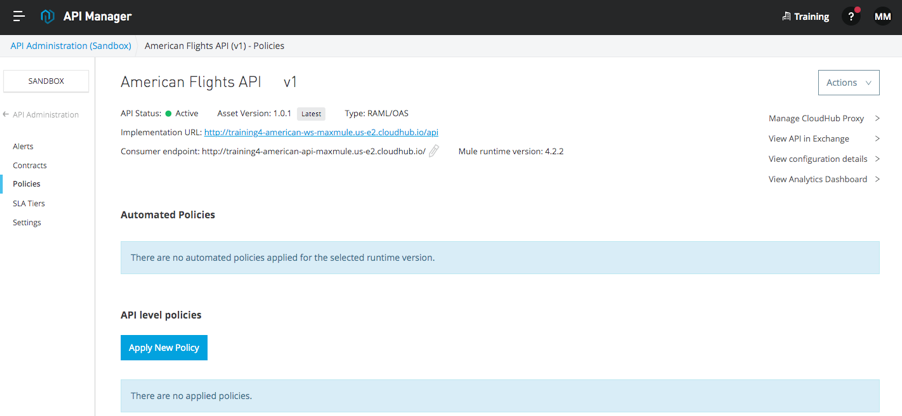This screenshot has width=902, height=416.
Task: Click the API level policies heading
Action: click(x=161, y=315)
